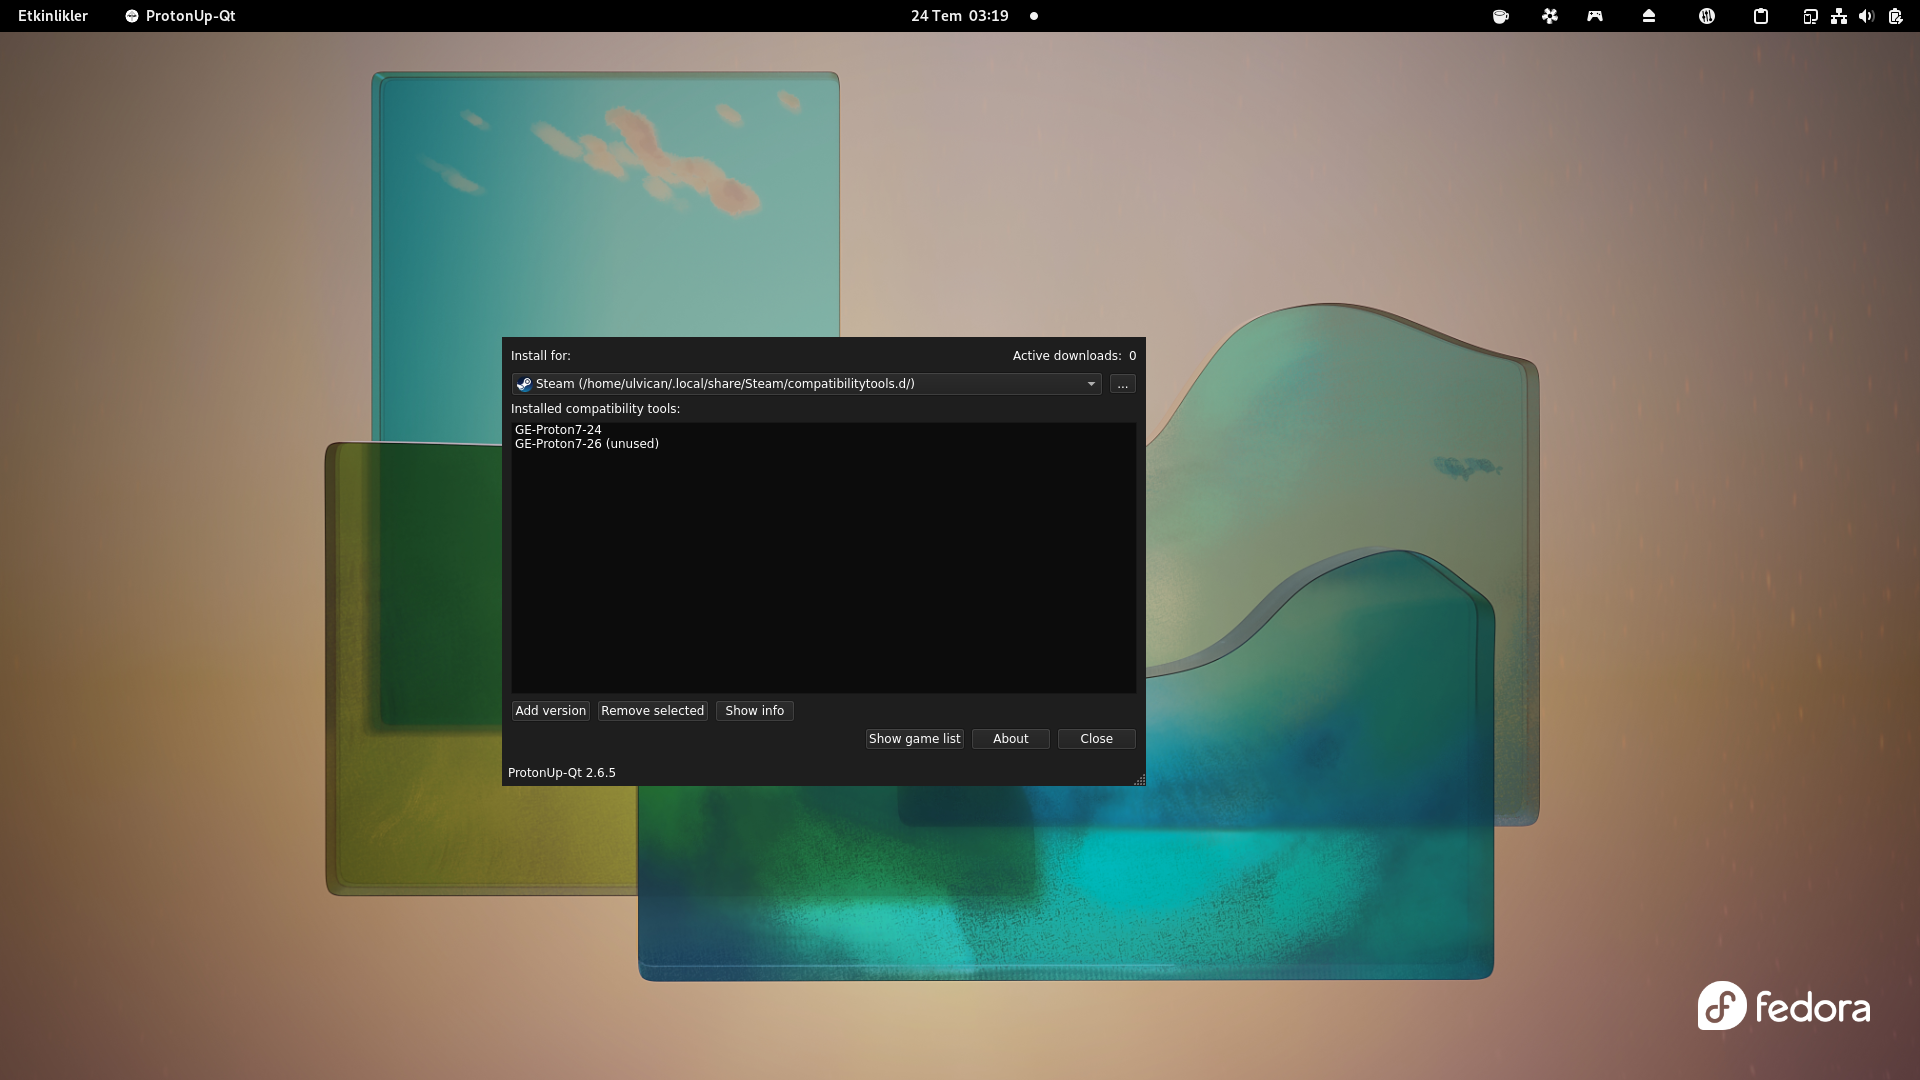
Task: Open the Show game list dialog
Action: coord(913,738)
